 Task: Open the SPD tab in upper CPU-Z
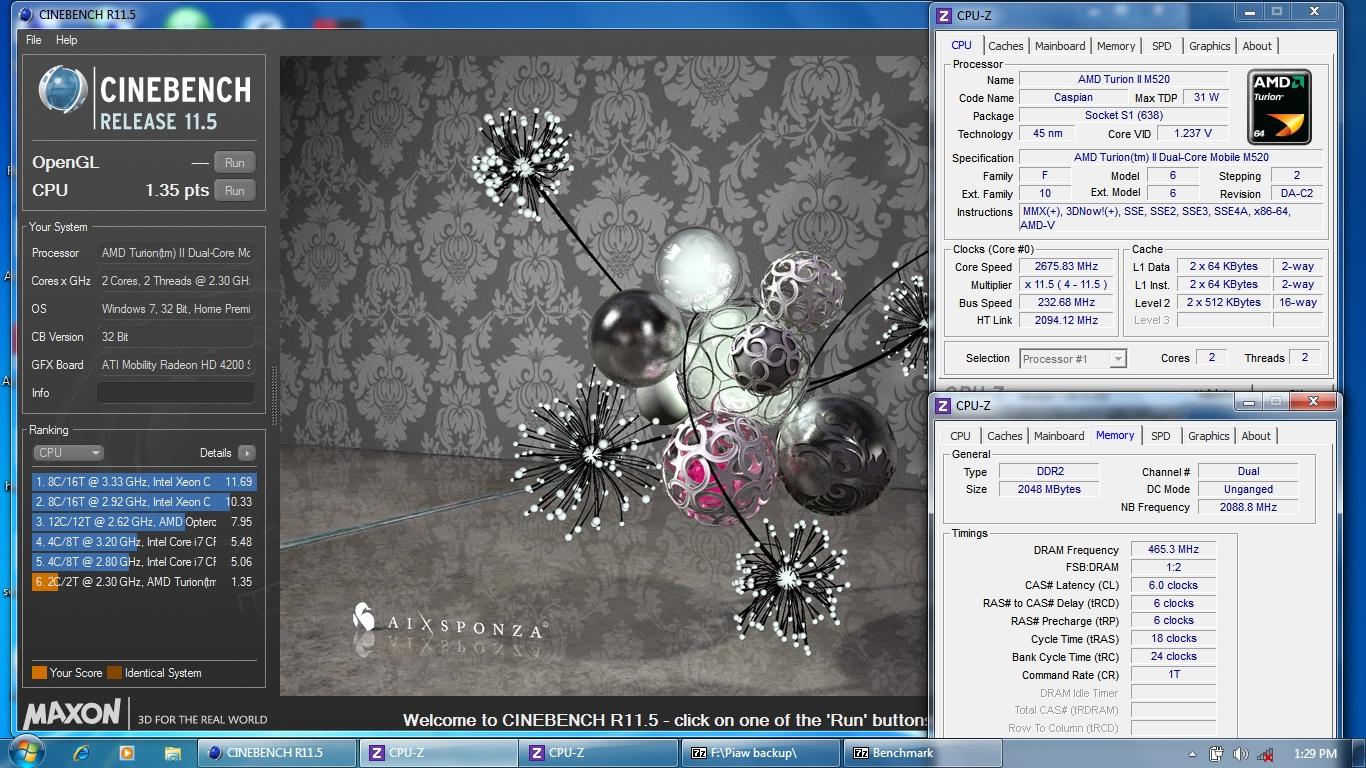click(1162, 46)
